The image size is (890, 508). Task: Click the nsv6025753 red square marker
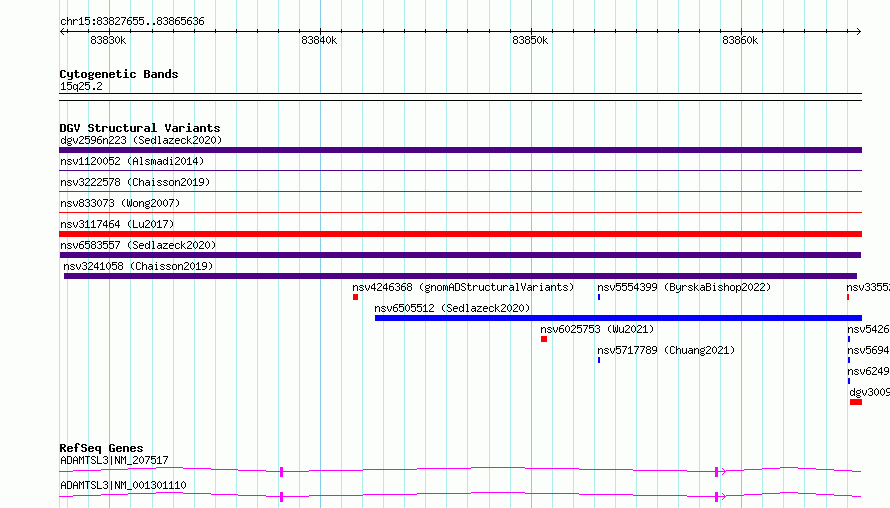click(x=544, y=339)
